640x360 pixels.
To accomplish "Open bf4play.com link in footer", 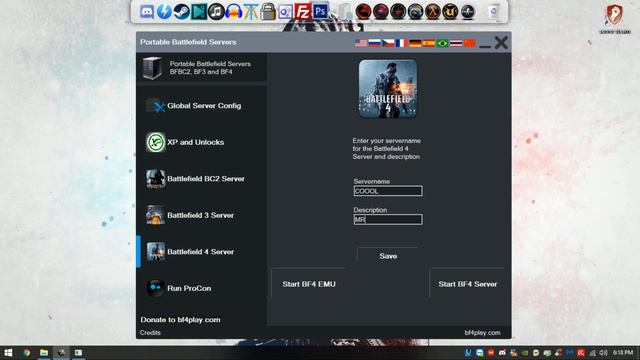I will [482, 333].
